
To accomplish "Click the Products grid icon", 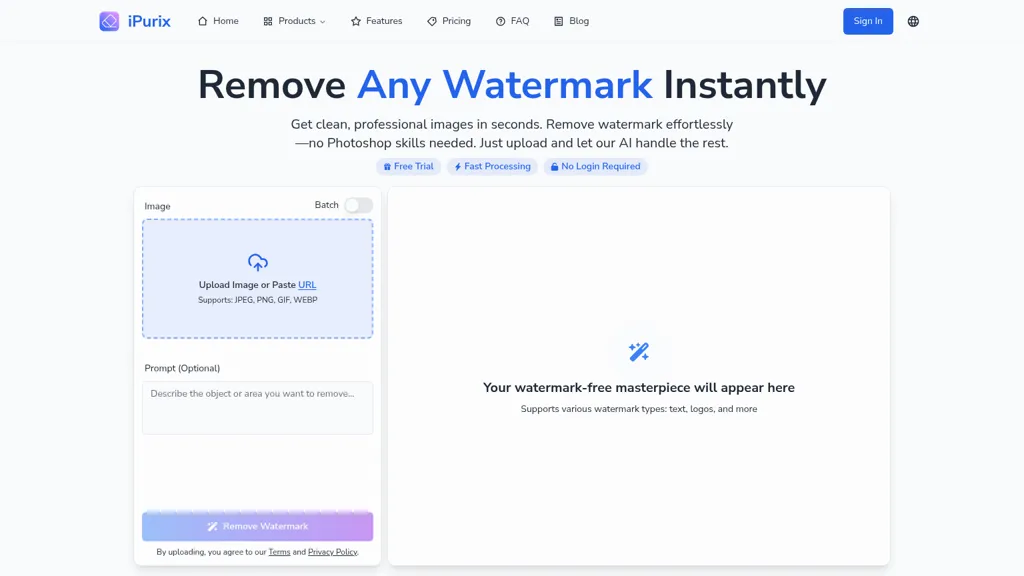I will click(268, 21).
